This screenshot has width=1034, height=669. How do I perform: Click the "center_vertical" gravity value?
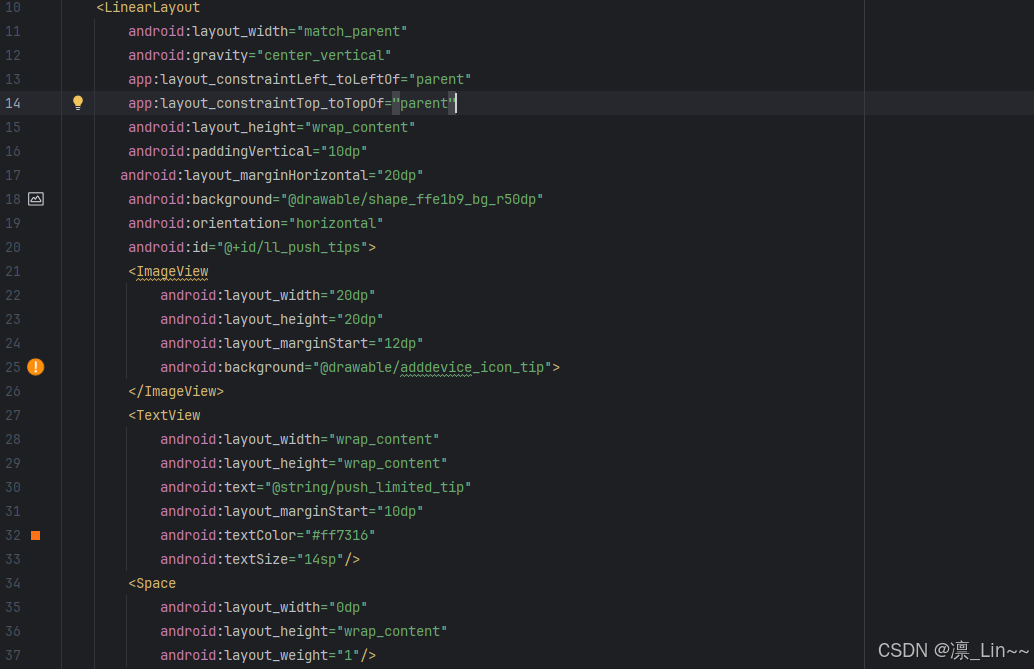point(324,55)
